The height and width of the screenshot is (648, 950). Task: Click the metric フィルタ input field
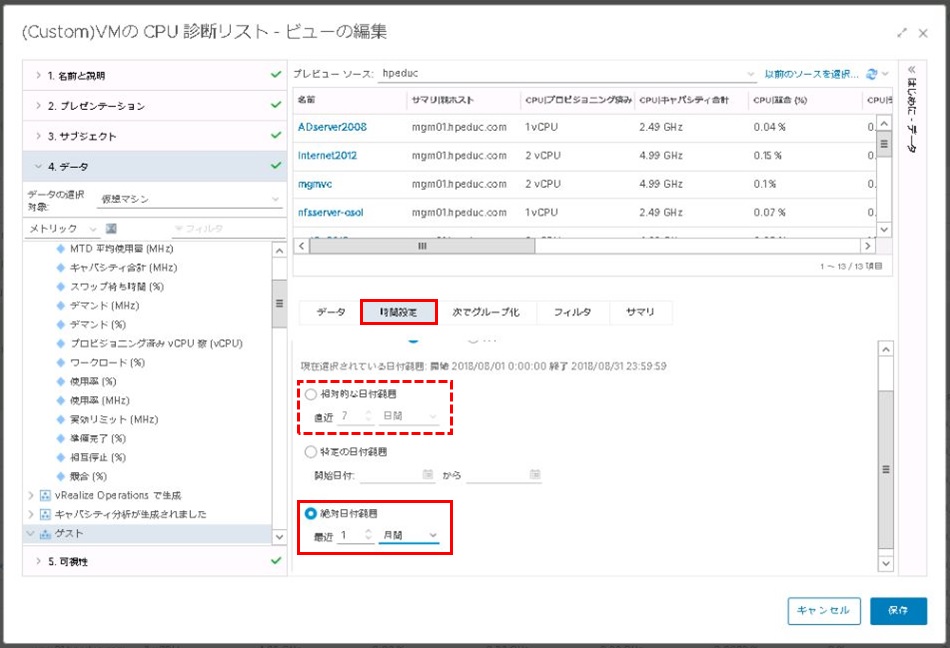pos(227,228)
